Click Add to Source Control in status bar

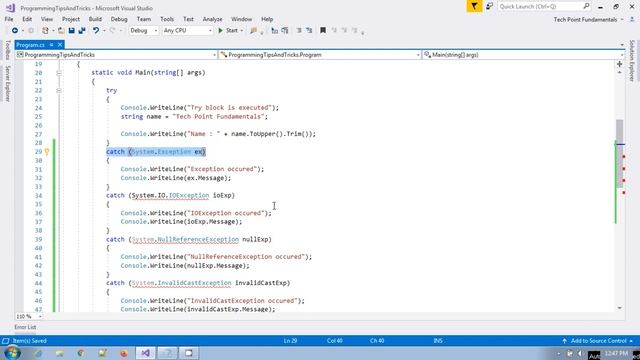[598, 341]
